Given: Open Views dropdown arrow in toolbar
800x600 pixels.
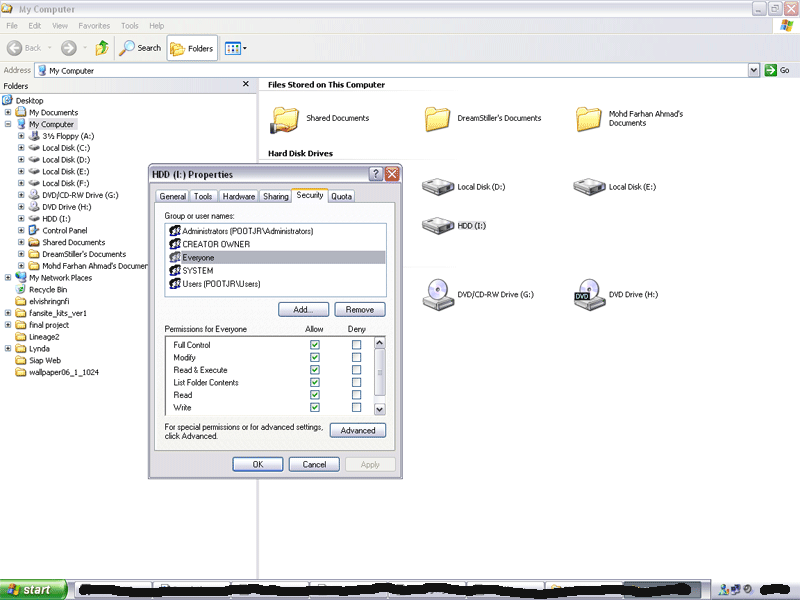Looking at the screenshot, I should [245, 48].
